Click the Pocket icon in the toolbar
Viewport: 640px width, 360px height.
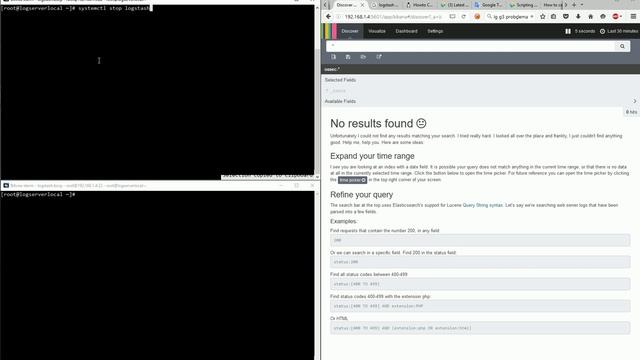(x=566, y=17)
